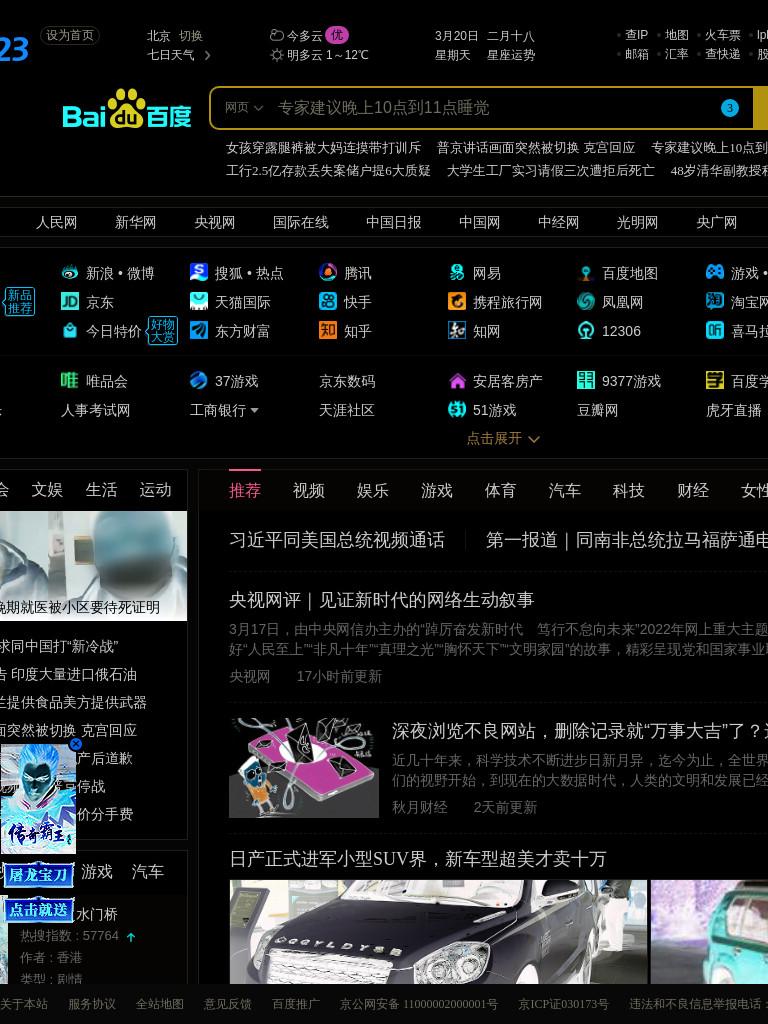
Task: Select the 体育 tab
Action: (x=500, y=490)
